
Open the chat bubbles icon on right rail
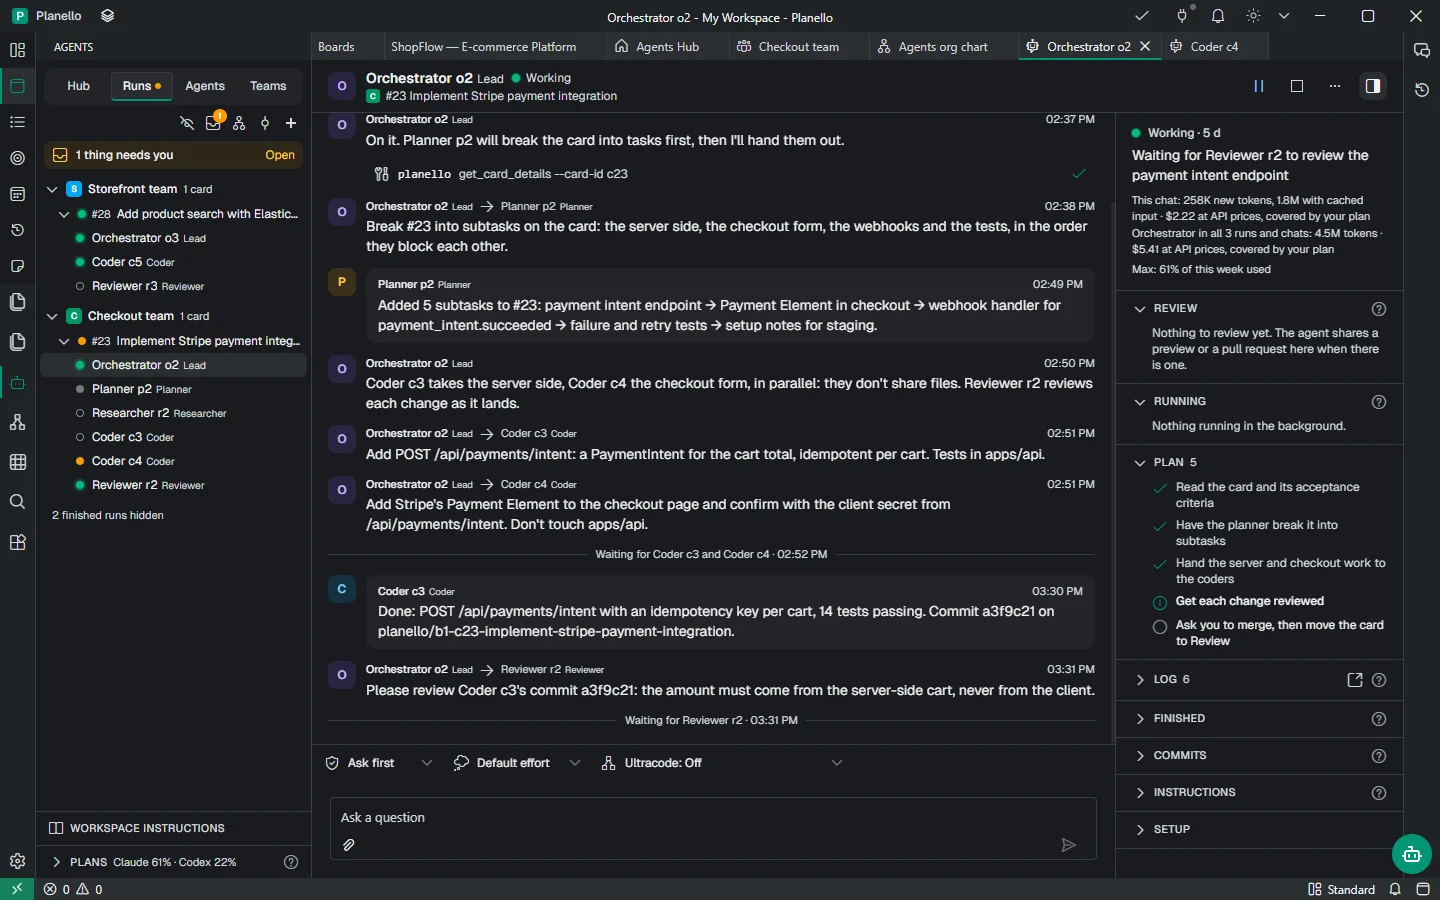click(x=1422, y=50)
